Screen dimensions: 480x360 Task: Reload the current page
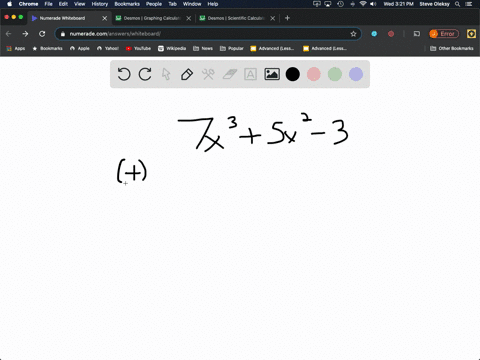click(42, 34)
